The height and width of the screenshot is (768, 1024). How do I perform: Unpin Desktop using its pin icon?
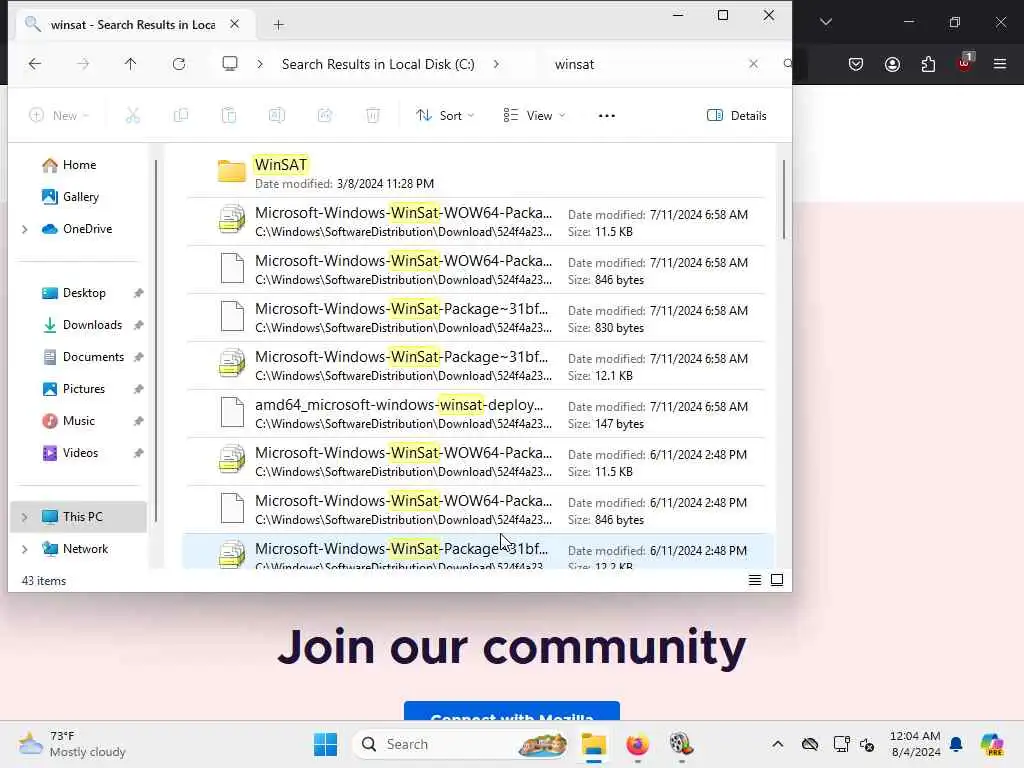138,293
